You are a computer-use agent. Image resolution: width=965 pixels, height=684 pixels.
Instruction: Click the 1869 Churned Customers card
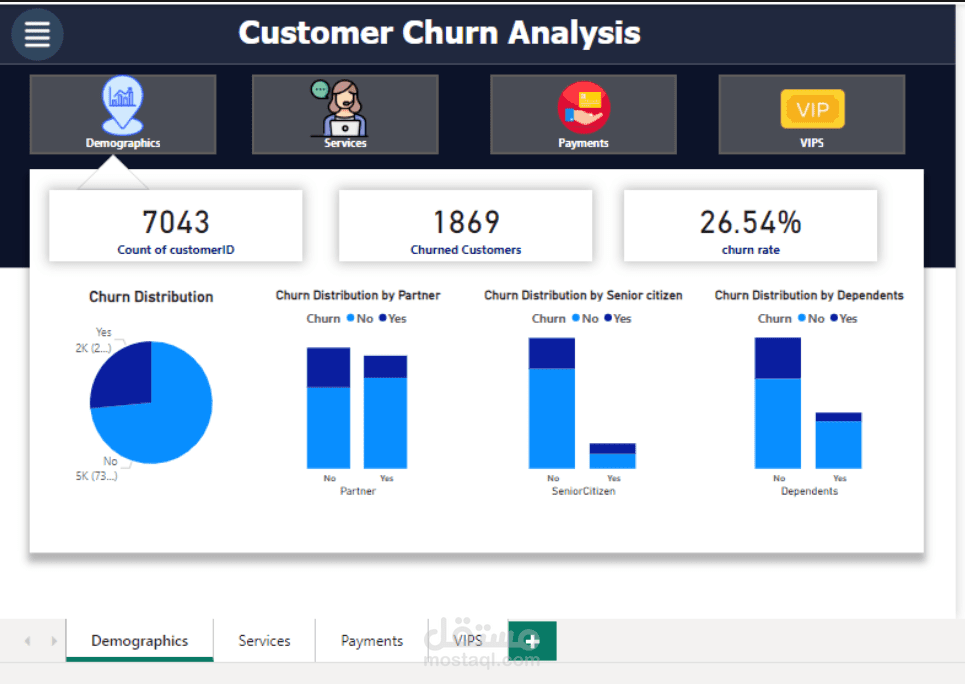pyautogui.click(x=465, y=225)
